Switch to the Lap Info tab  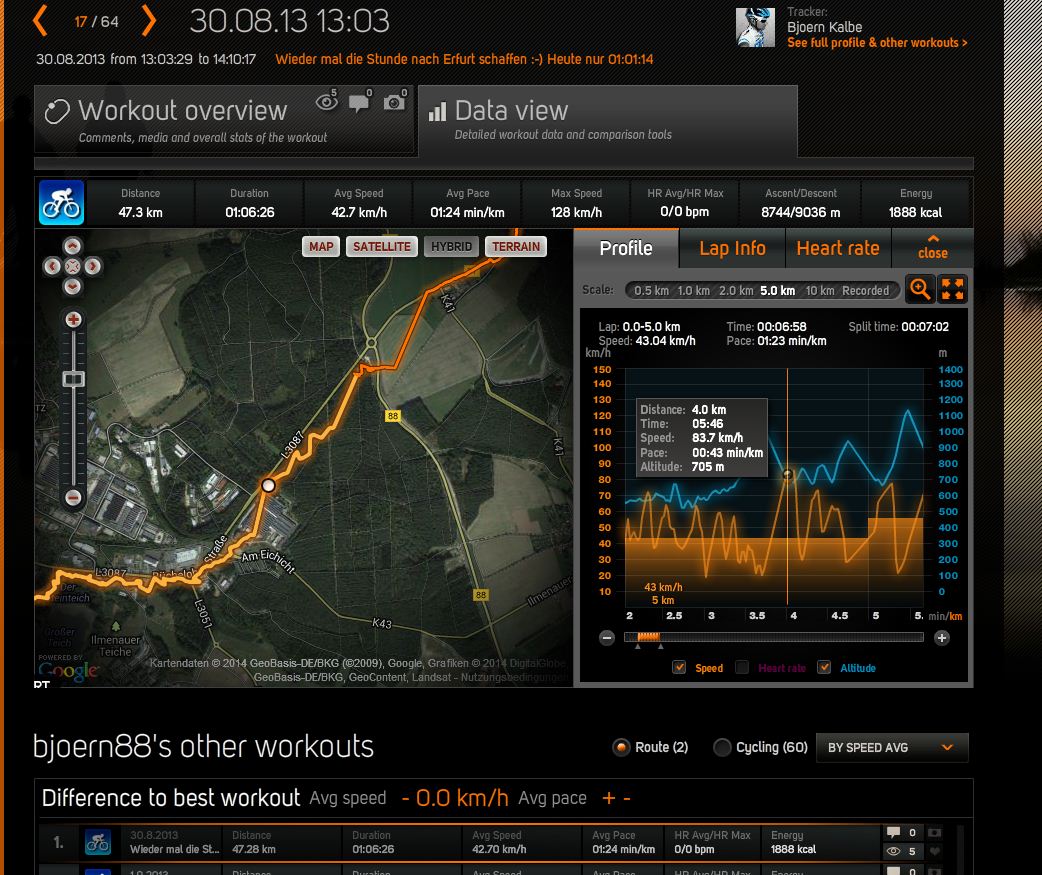coord(732,249)
